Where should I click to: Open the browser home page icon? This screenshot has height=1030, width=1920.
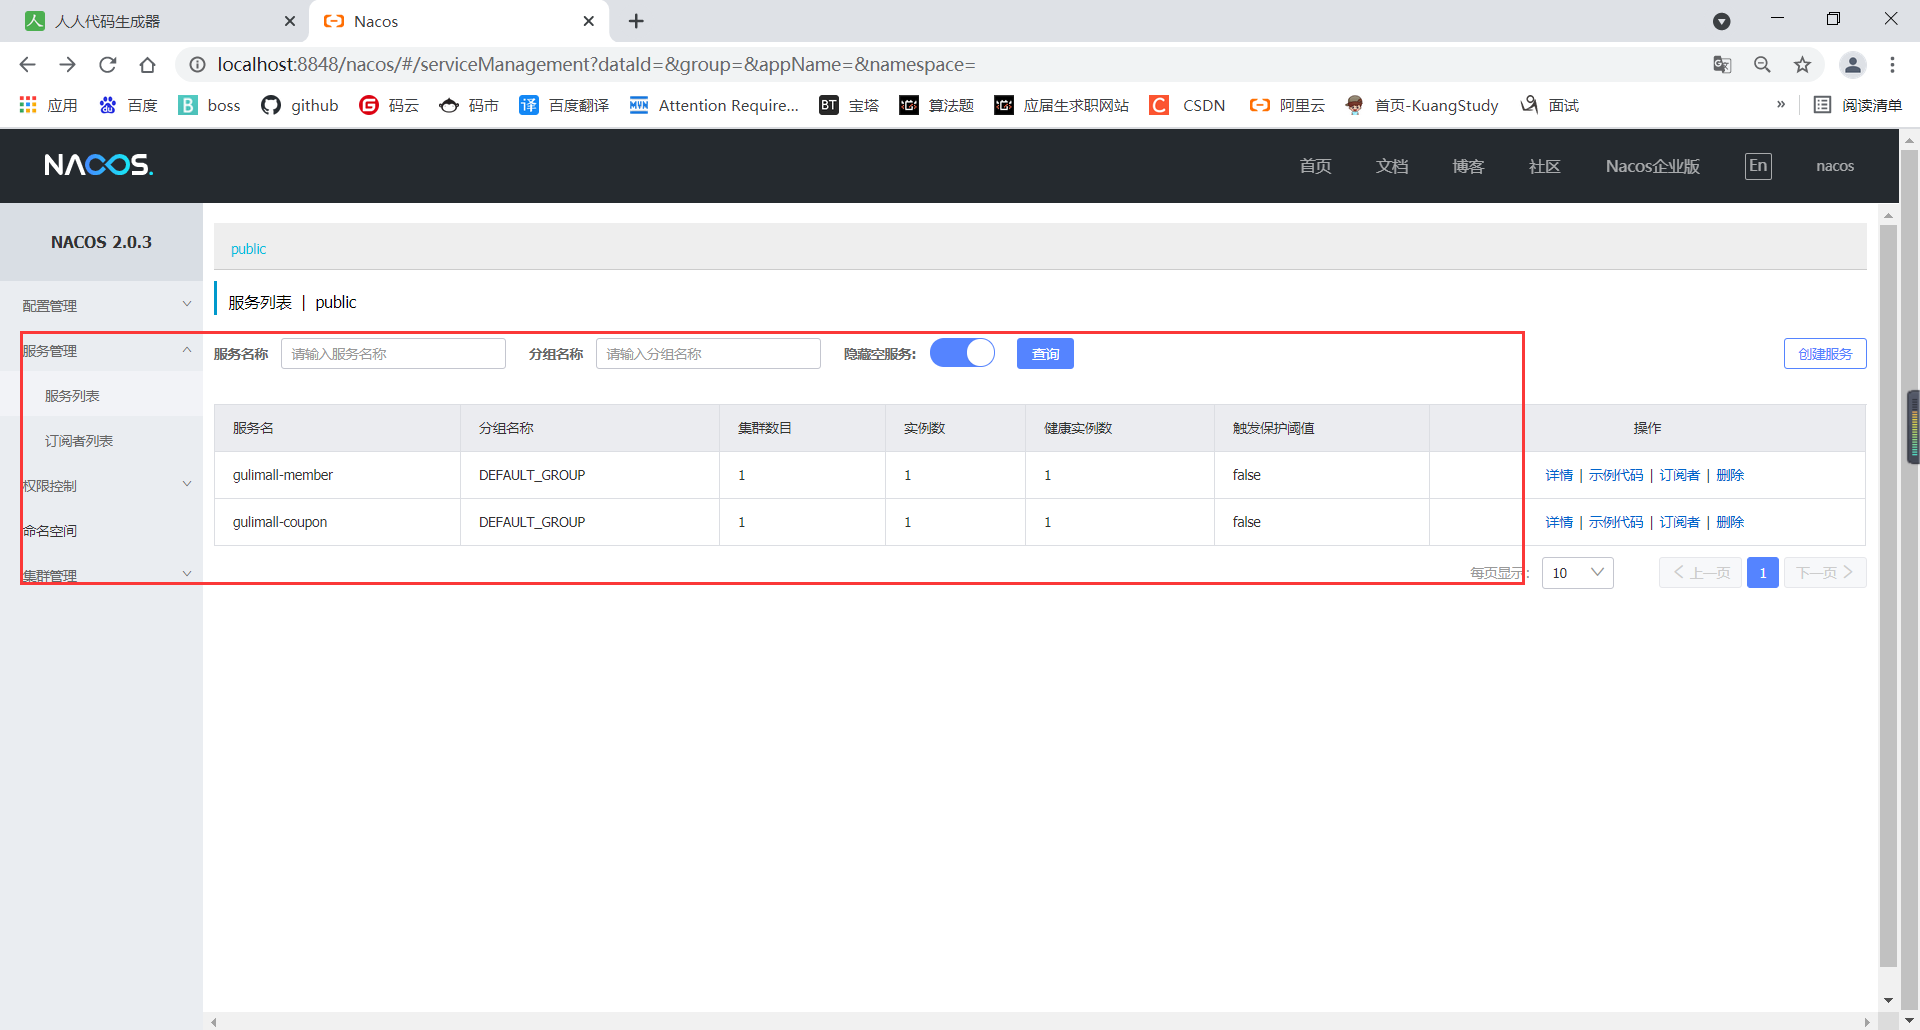(147, 65)
